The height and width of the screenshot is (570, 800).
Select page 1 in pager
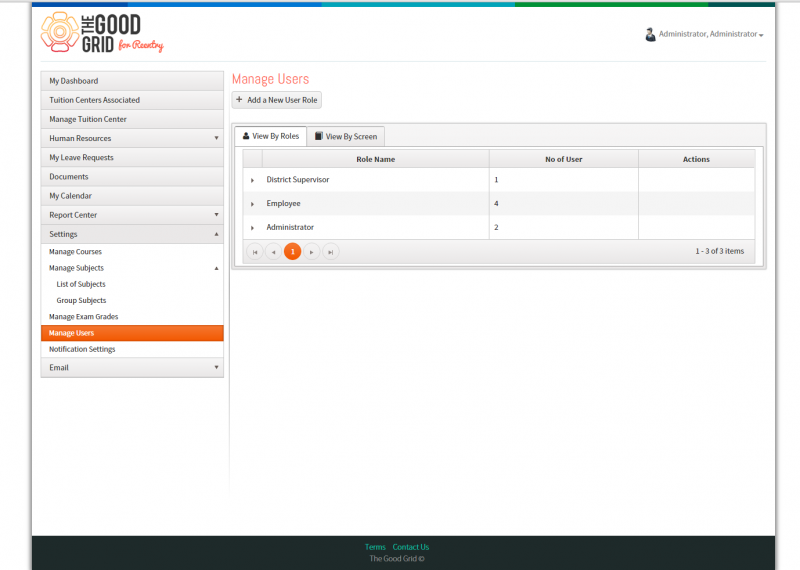click(x=292, y=252)
